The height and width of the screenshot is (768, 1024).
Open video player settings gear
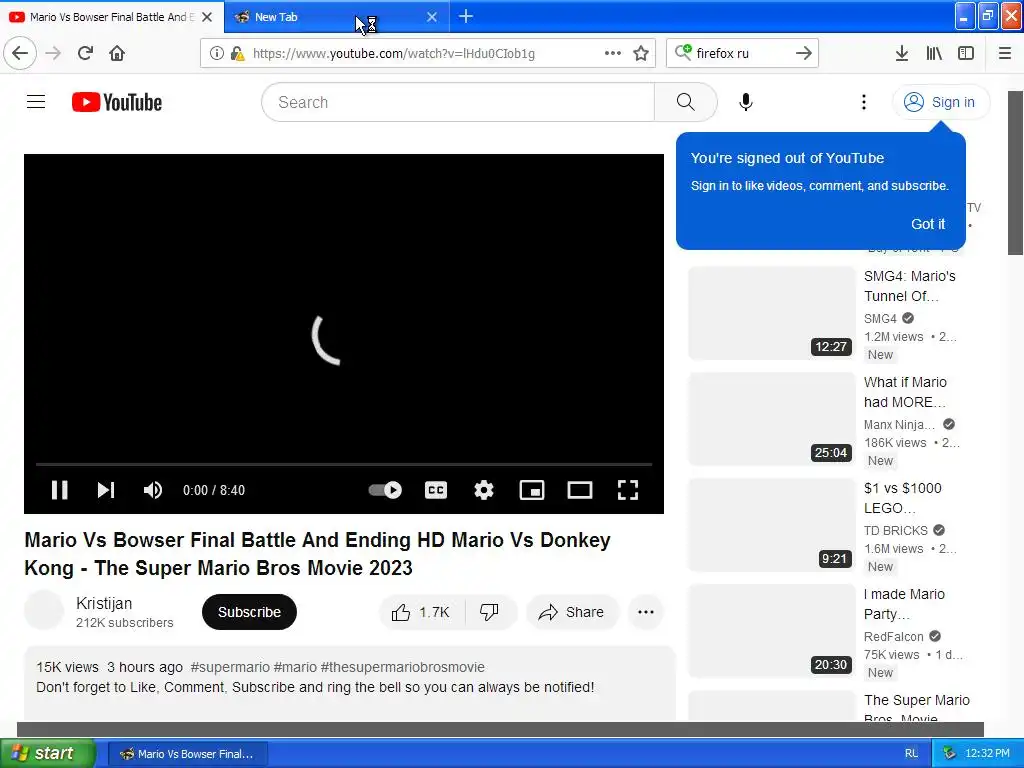pyautogui.click(x=483, y=490)
